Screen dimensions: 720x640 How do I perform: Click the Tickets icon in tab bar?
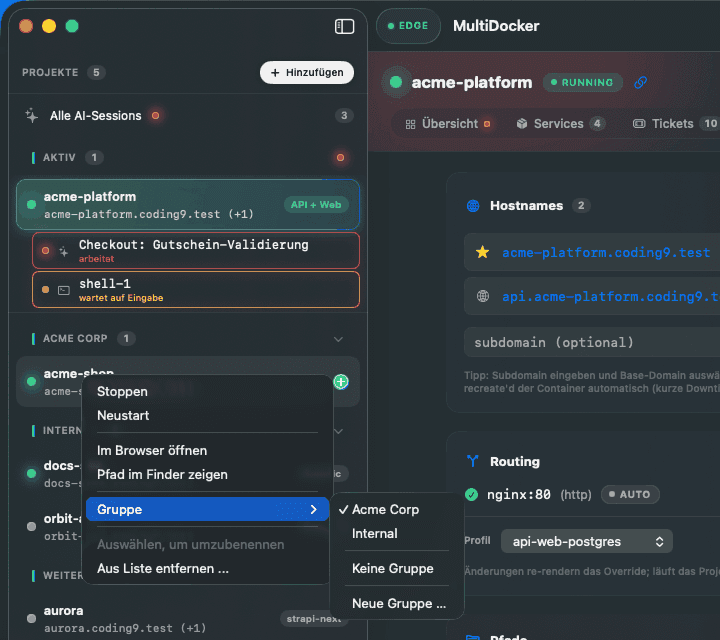coord(639,124)
